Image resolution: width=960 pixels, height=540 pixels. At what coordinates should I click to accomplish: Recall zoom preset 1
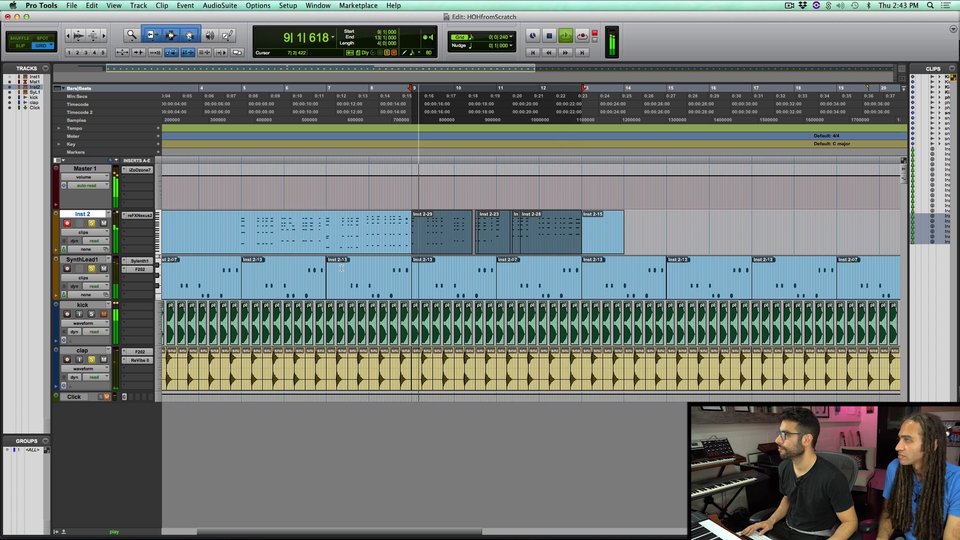coord(69,53)
